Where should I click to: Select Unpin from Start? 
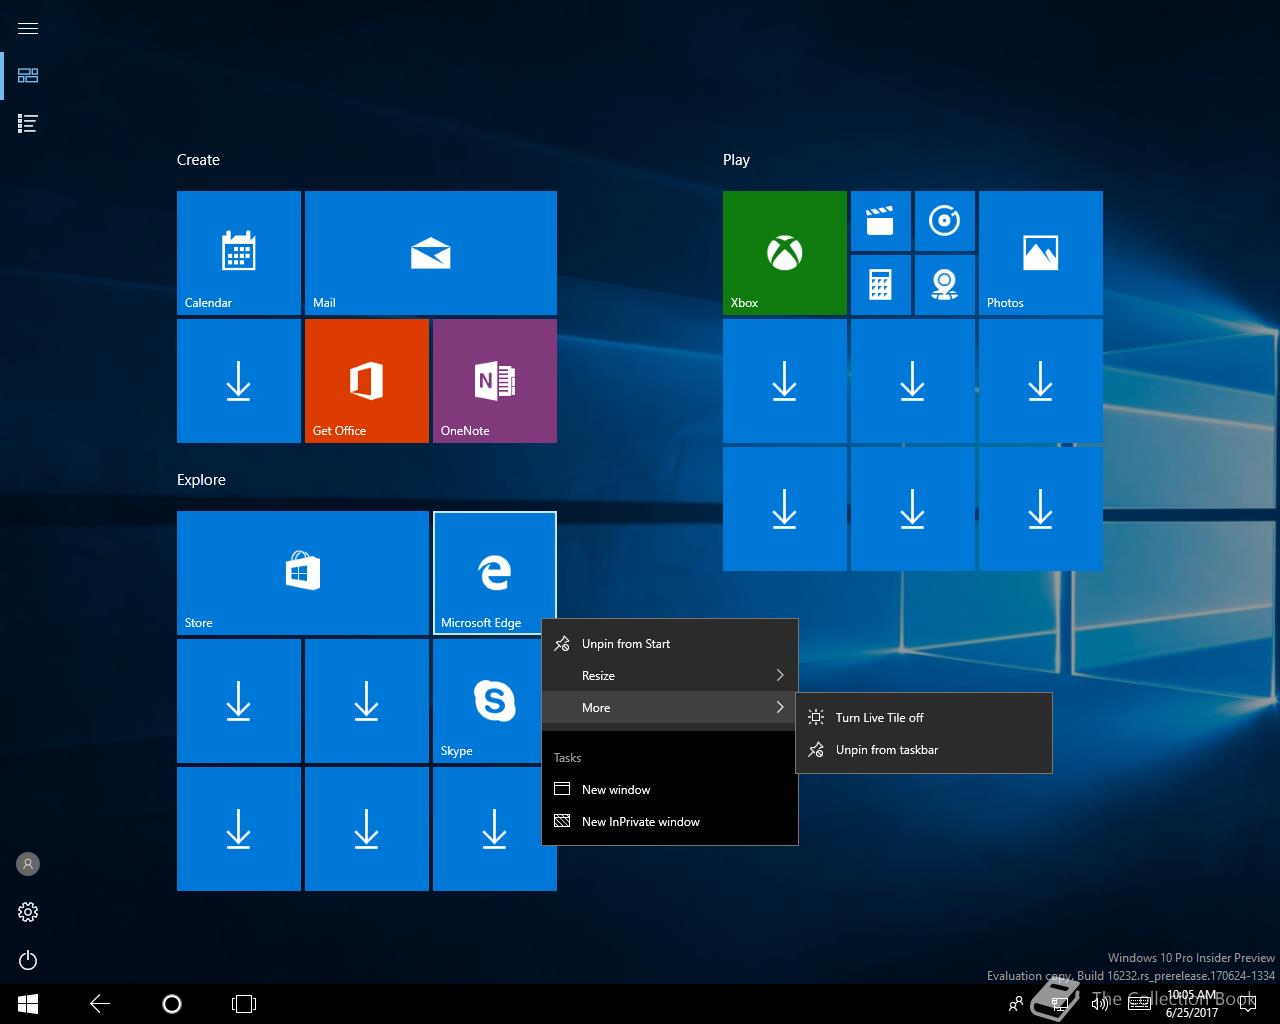point(670,643)
